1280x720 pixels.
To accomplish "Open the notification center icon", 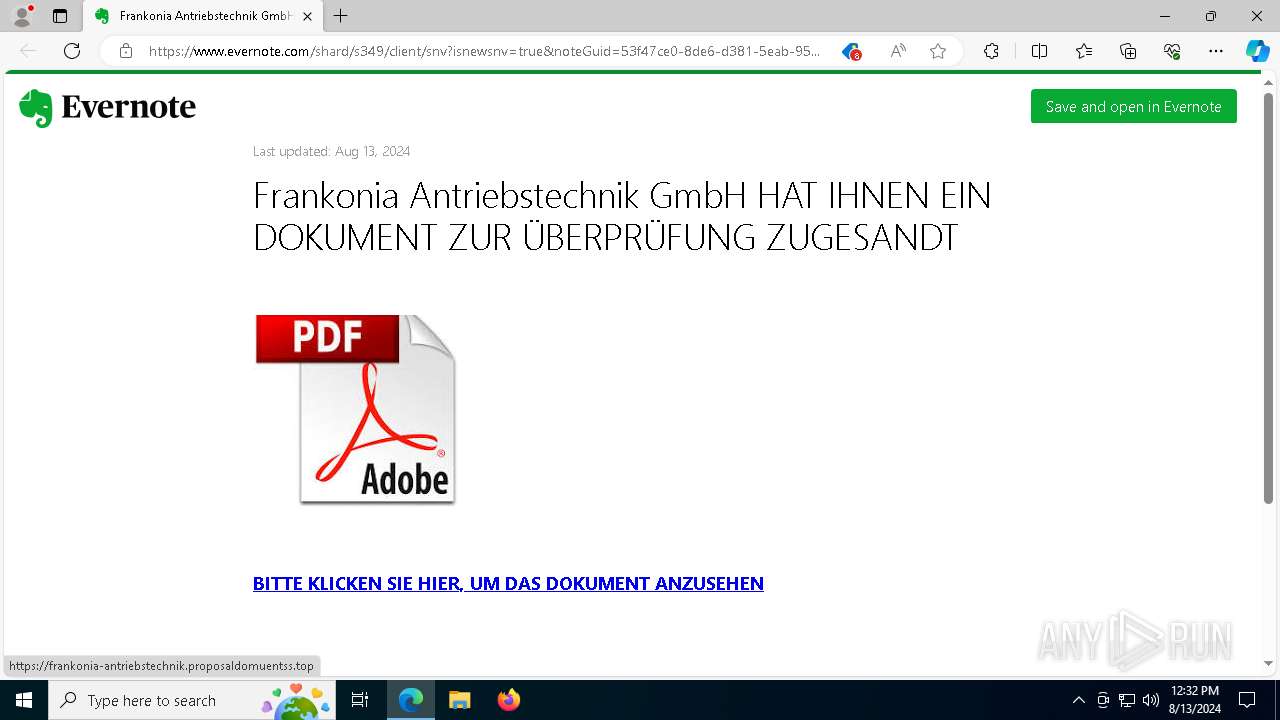I will click(1247, 700).
